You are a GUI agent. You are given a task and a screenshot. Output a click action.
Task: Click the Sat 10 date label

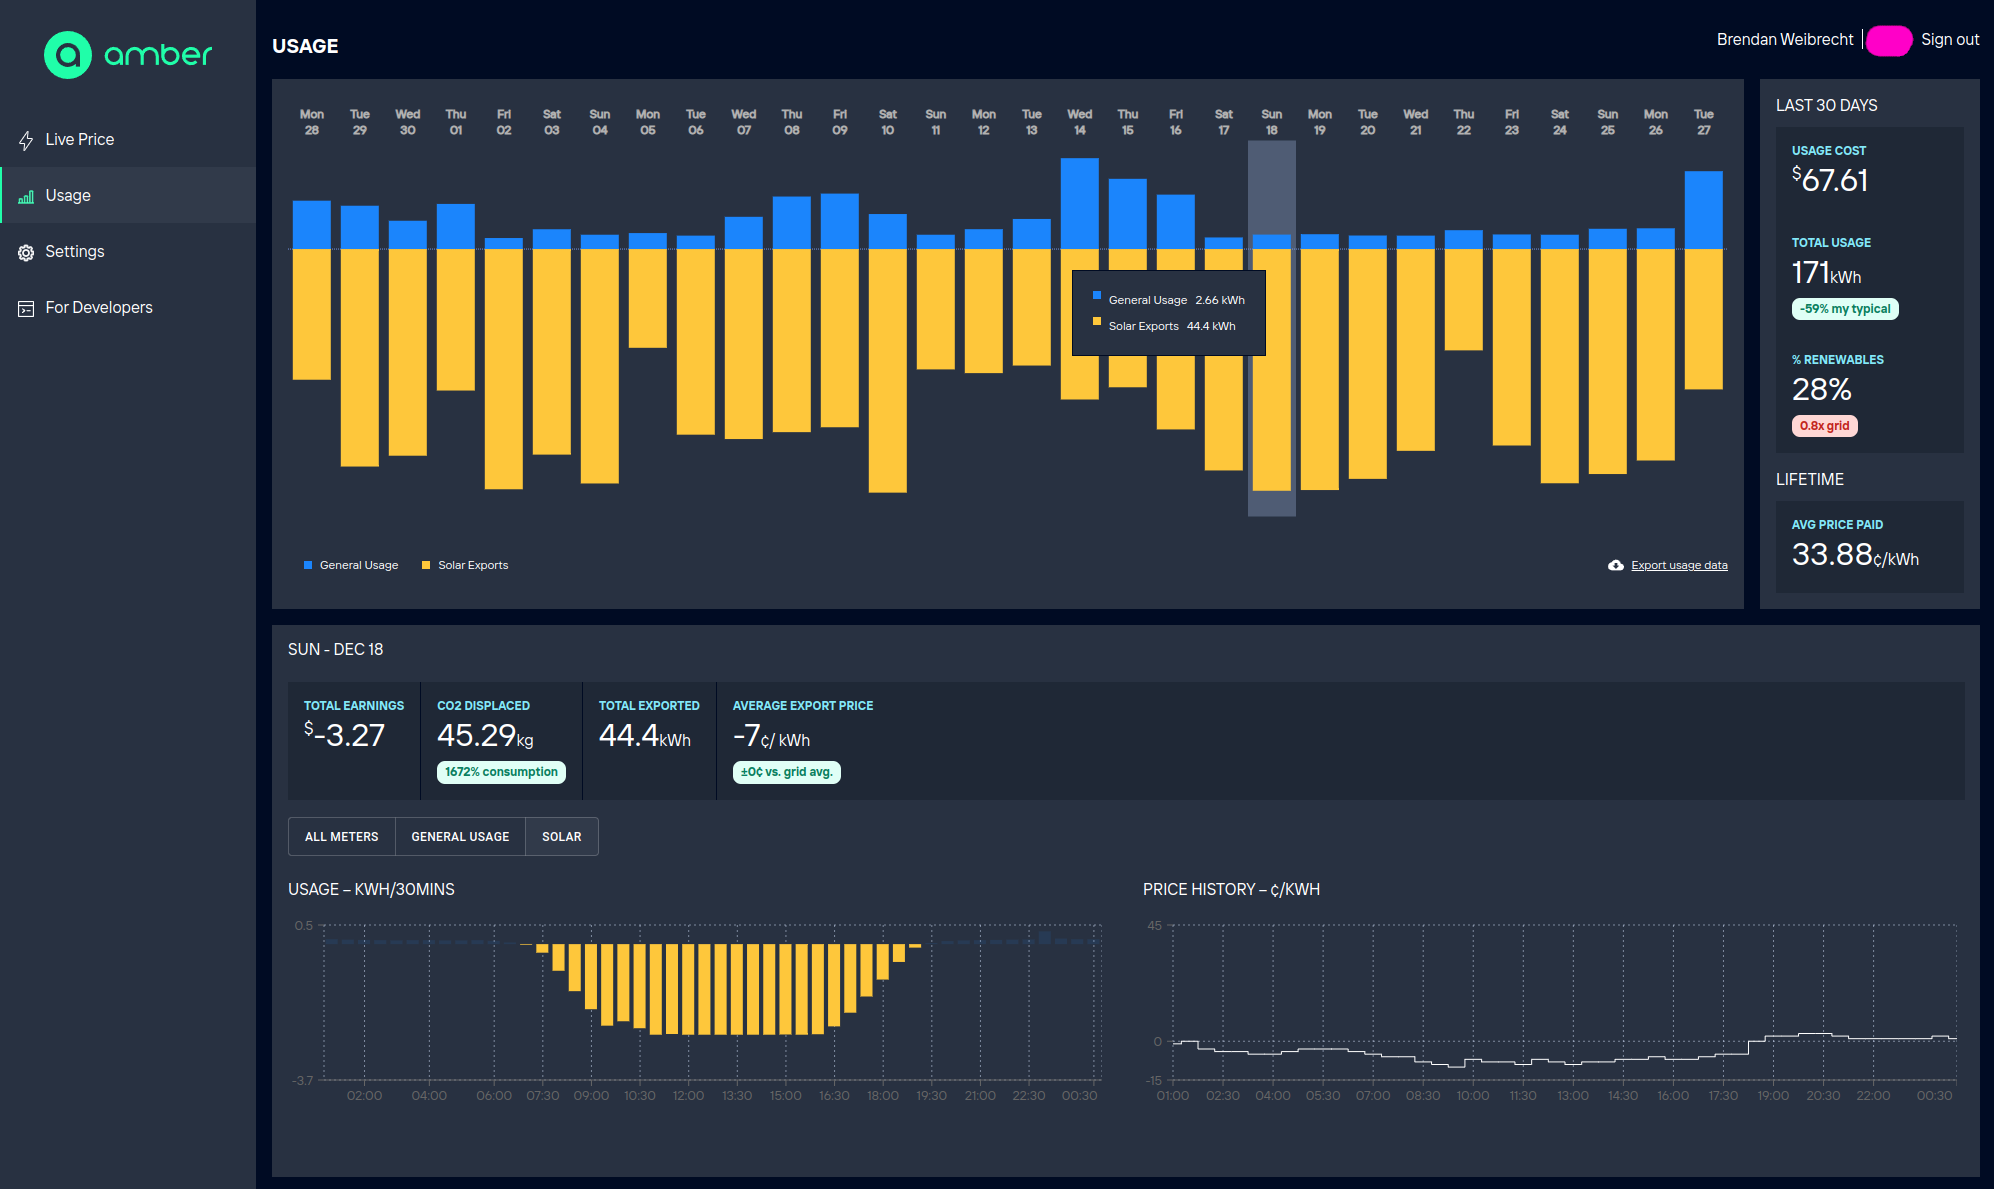point(887,122)
